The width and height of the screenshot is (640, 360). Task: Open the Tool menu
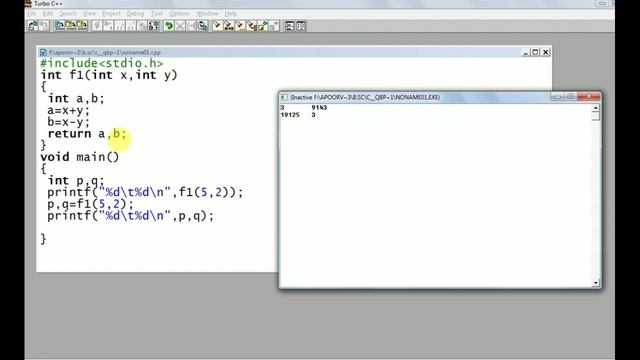coord(157,13)
